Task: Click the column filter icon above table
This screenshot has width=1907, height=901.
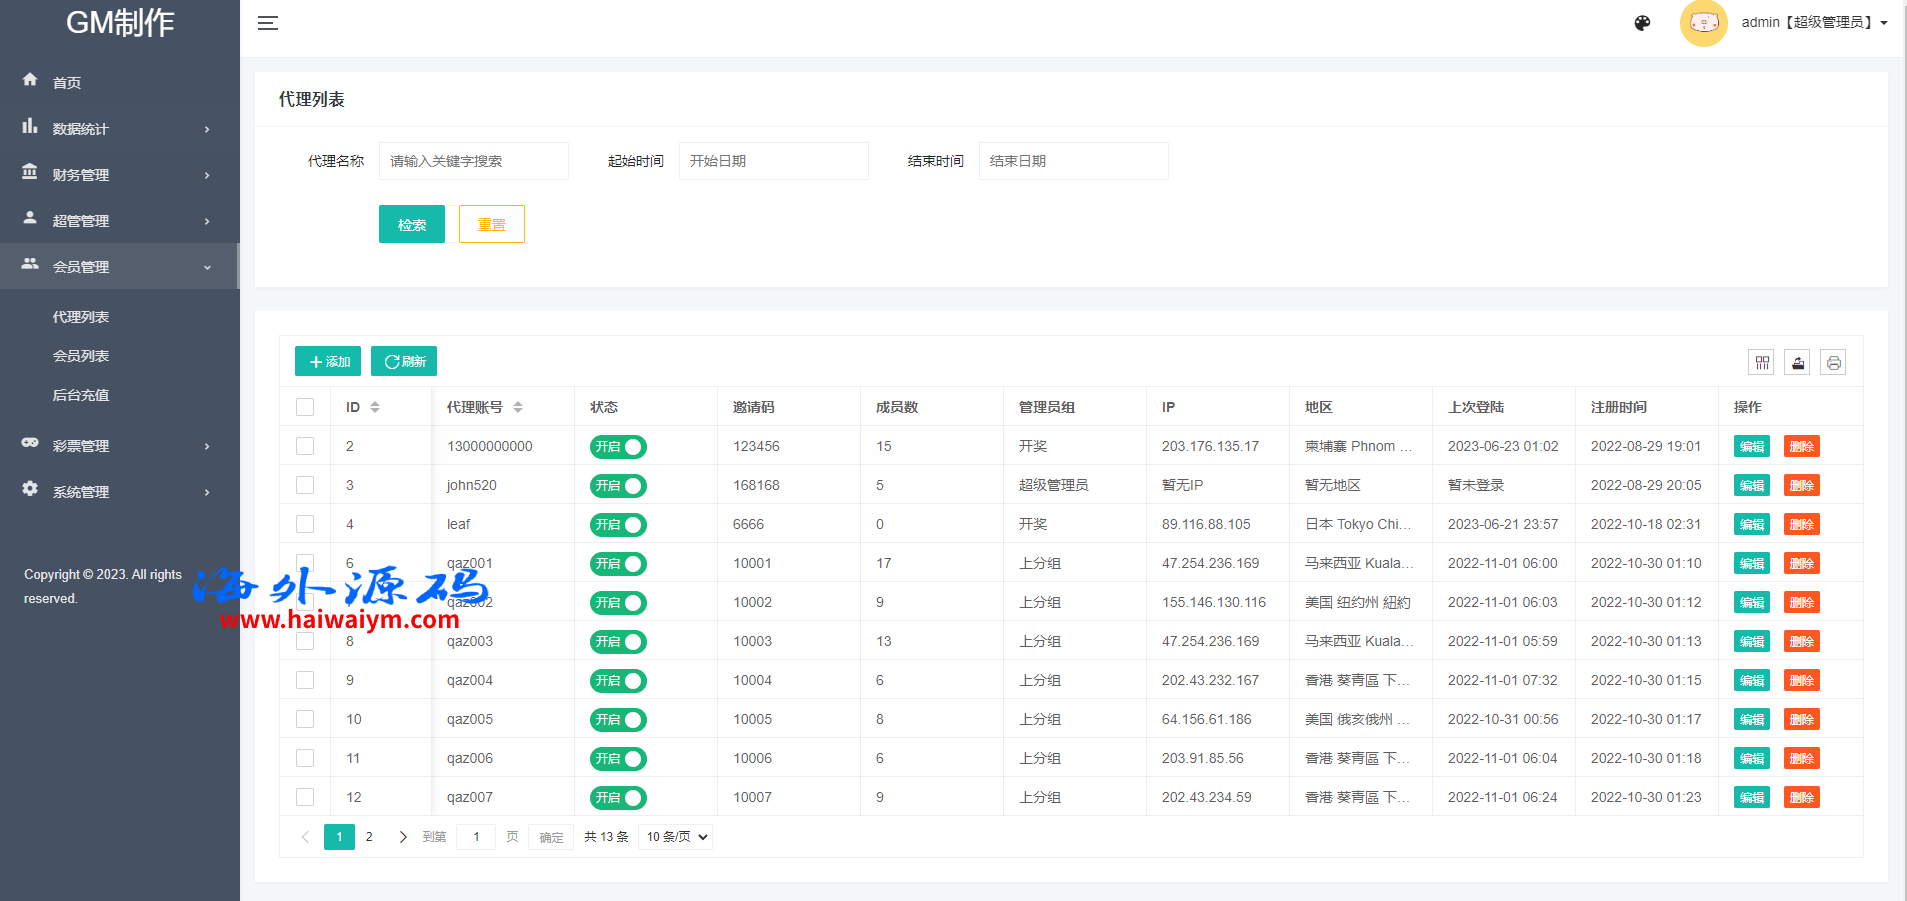Action: pos(1762,363)
